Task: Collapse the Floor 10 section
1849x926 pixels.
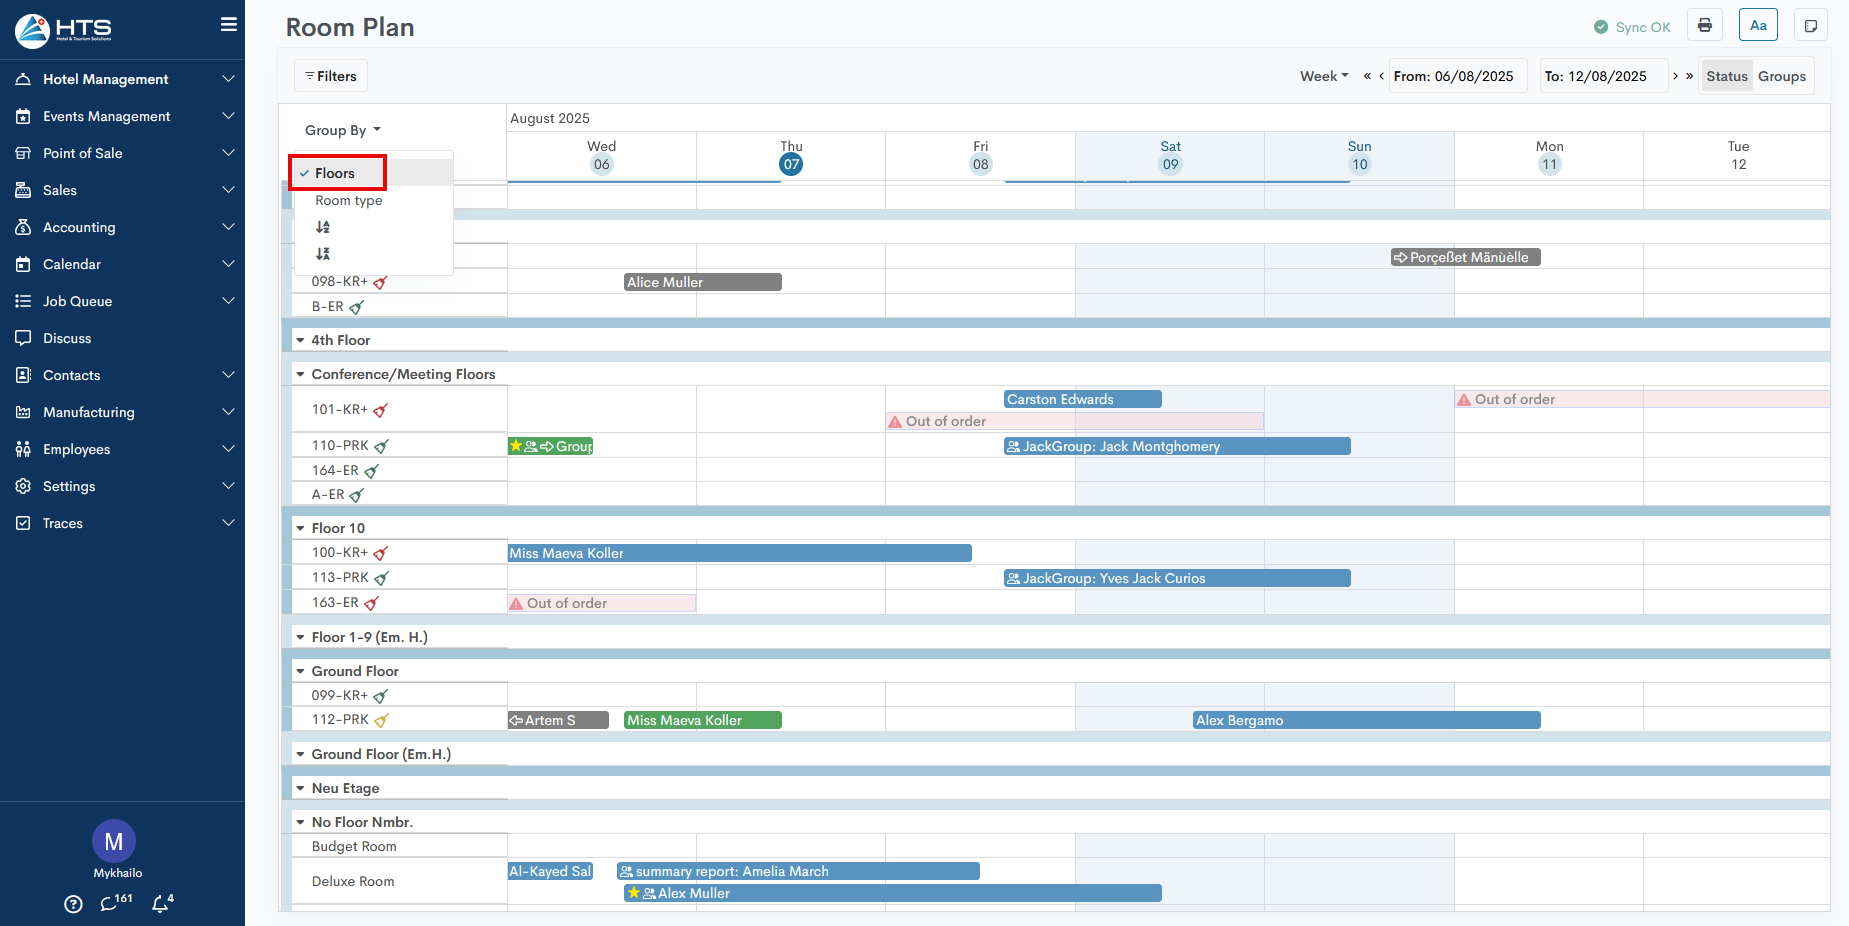Action: click(x=300, y=528)
